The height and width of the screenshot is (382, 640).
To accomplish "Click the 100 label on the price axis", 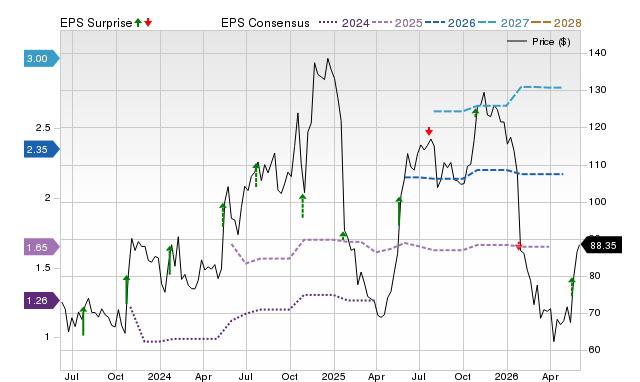I will click(598, 202).
